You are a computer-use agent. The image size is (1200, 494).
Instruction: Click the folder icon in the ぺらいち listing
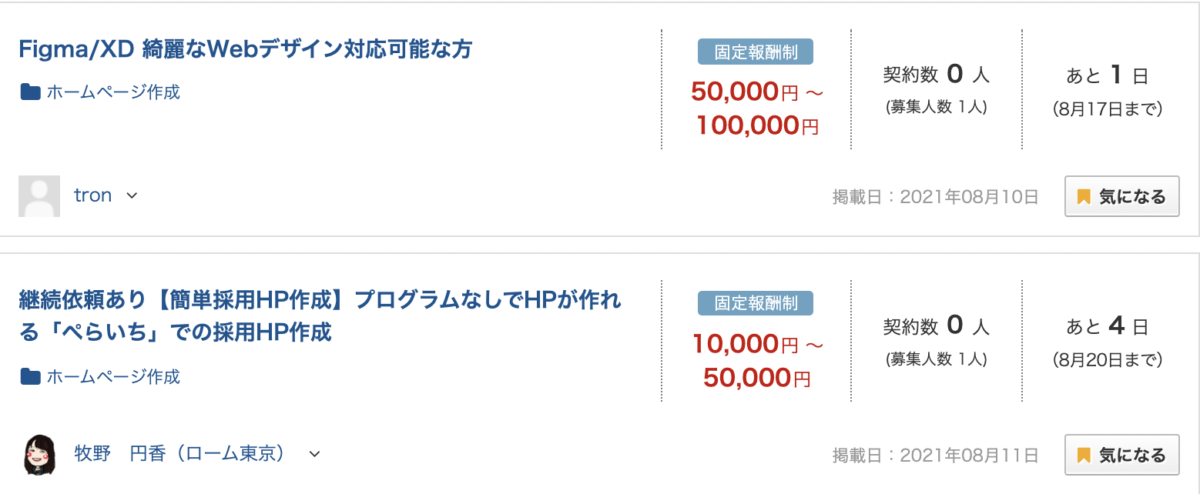point(30,377)
